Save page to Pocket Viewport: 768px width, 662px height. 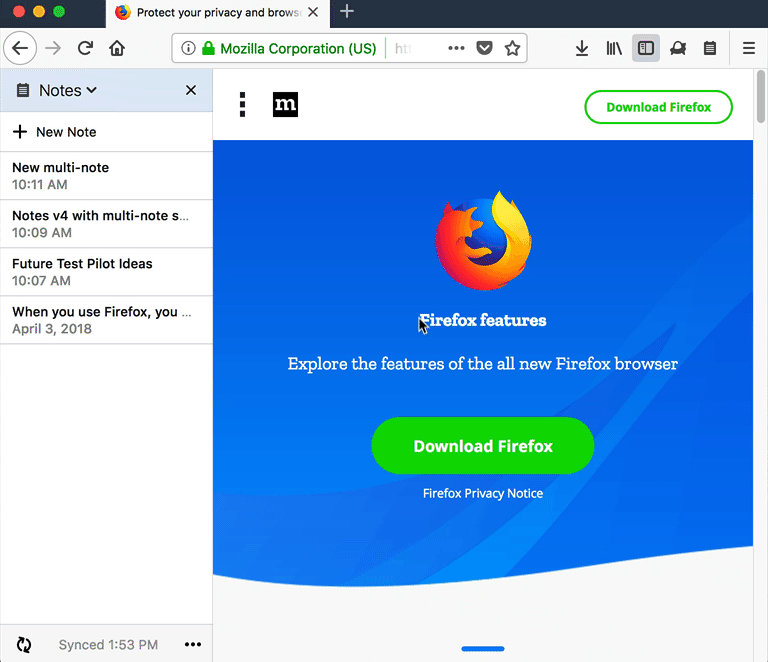[484, 48]
